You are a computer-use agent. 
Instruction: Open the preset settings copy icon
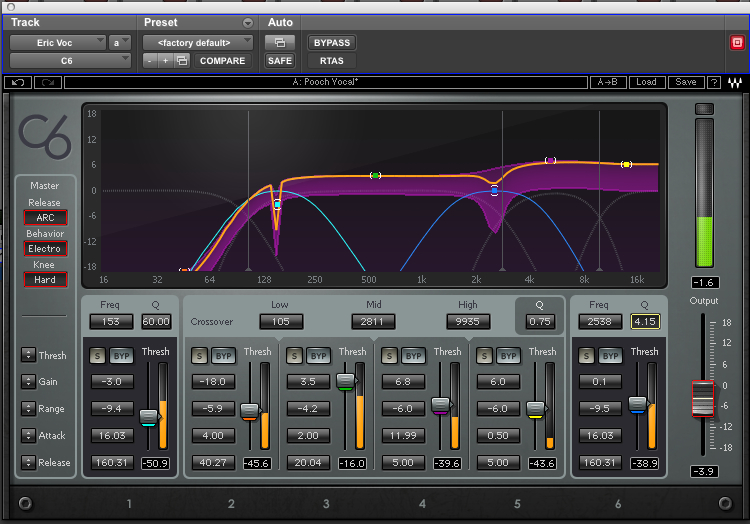182,61
